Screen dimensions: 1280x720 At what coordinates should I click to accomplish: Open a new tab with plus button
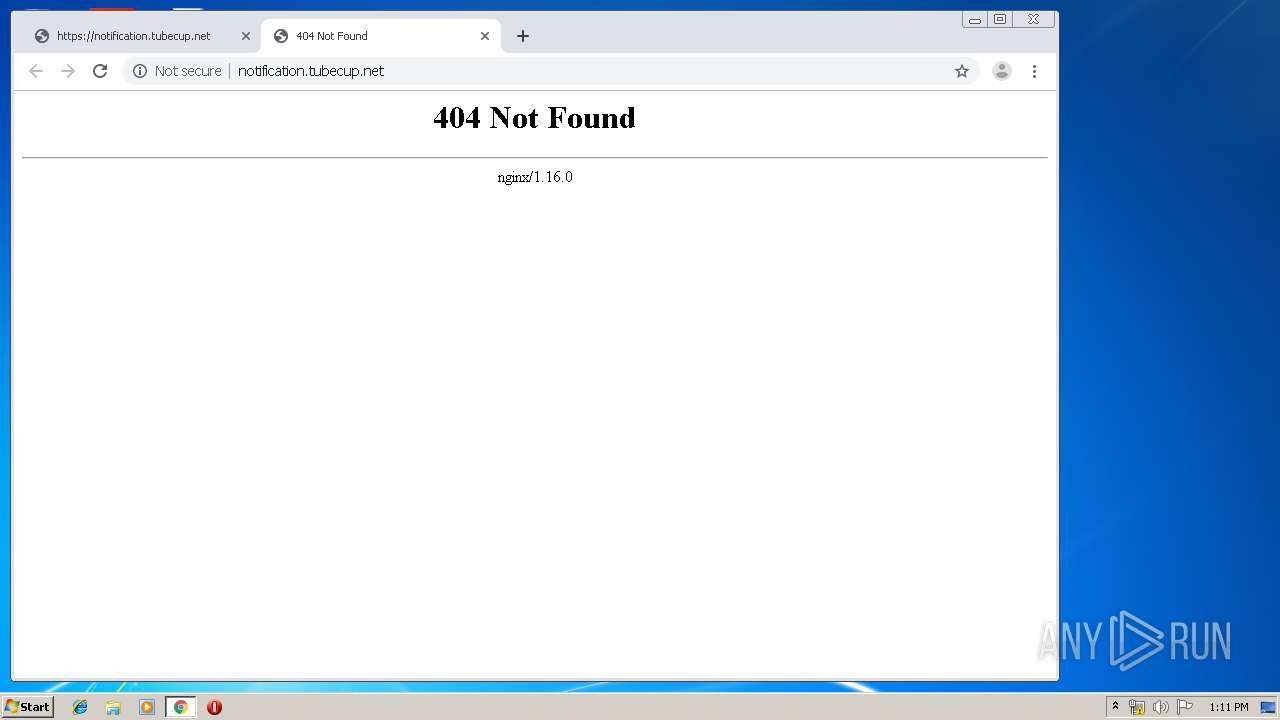click(x=522, y=36)
